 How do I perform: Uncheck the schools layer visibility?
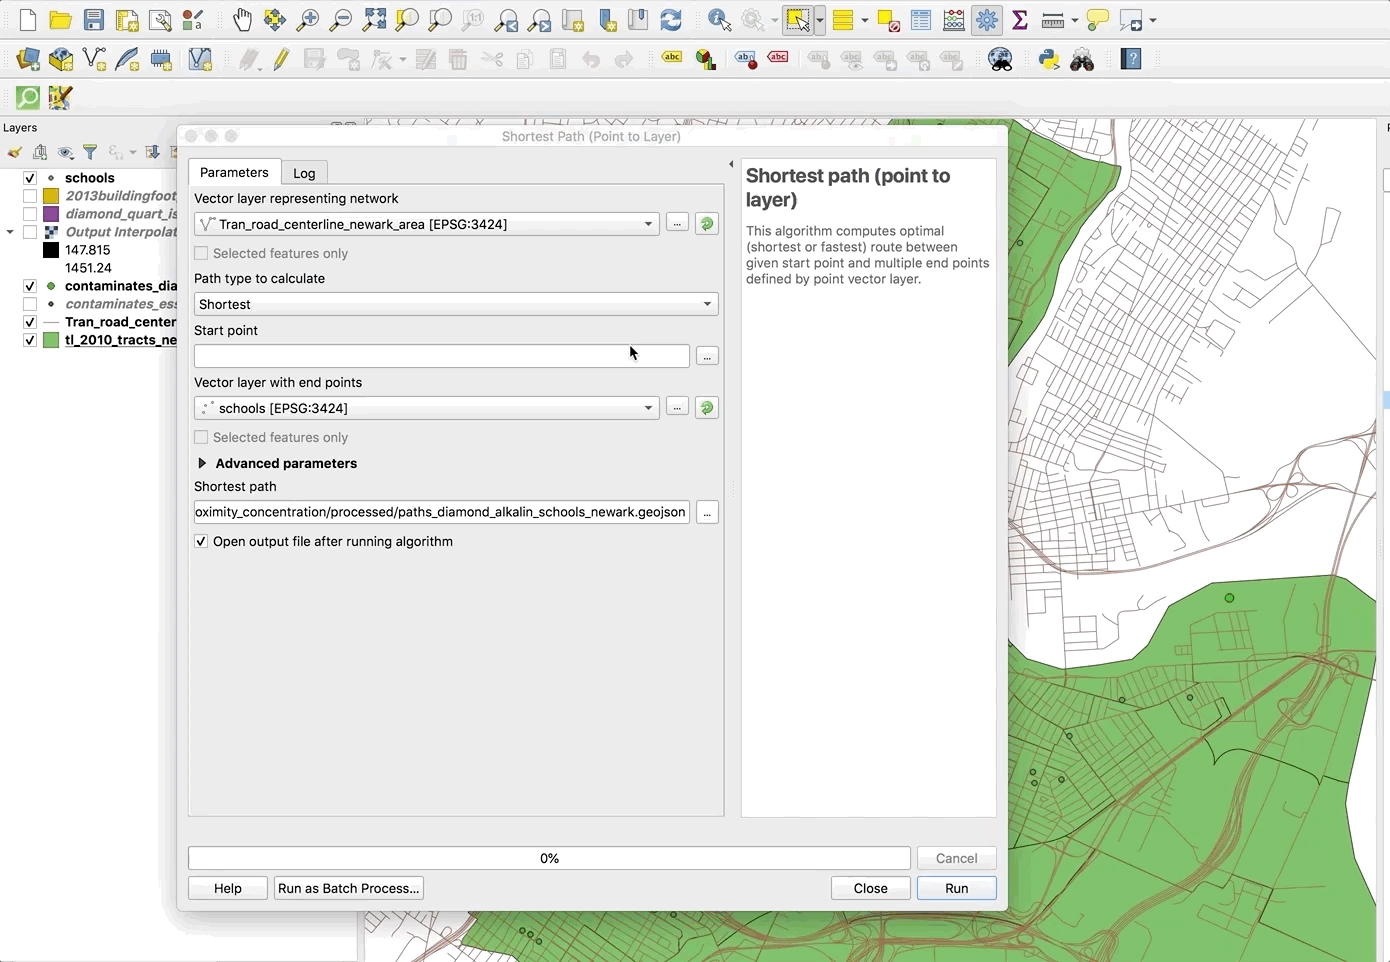[x=30, y=178]
